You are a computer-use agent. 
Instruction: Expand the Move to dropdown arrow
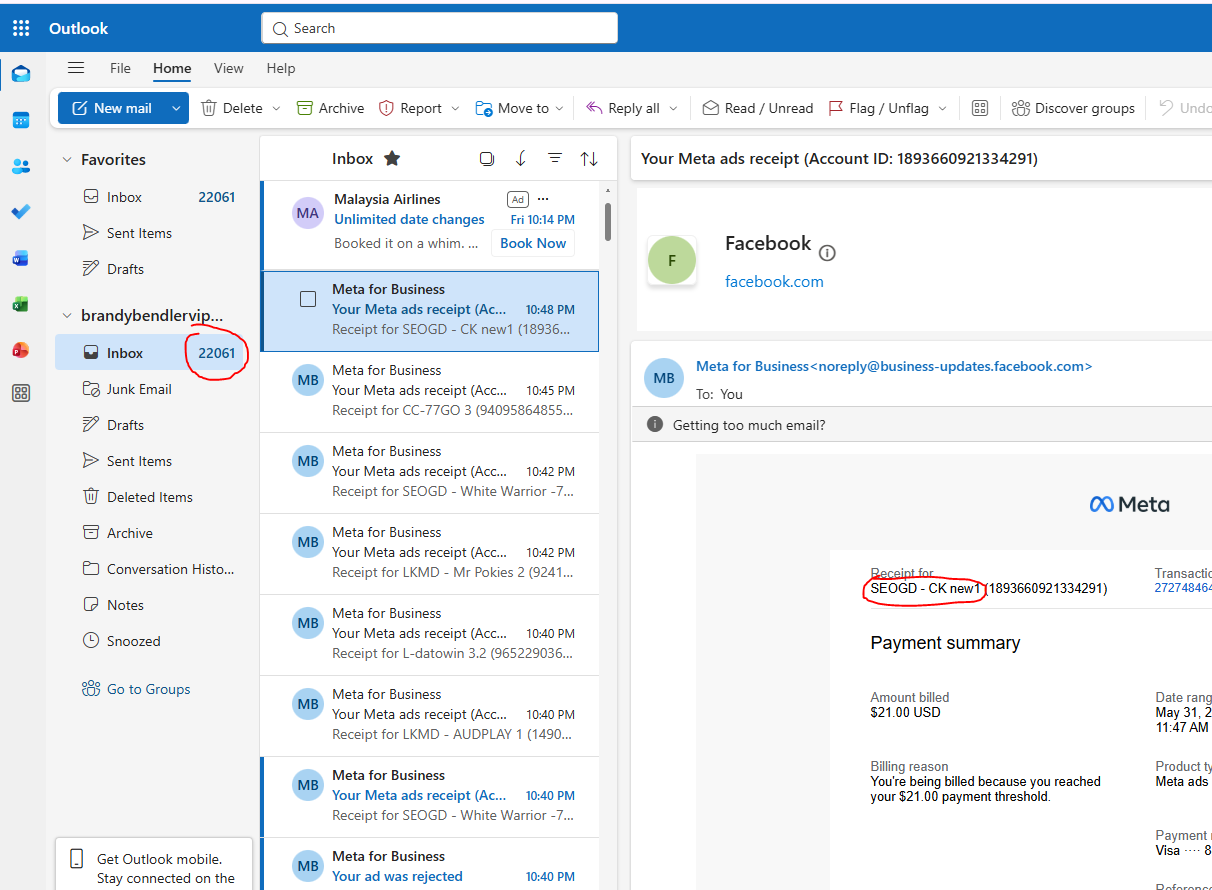[x=560, y=108]
